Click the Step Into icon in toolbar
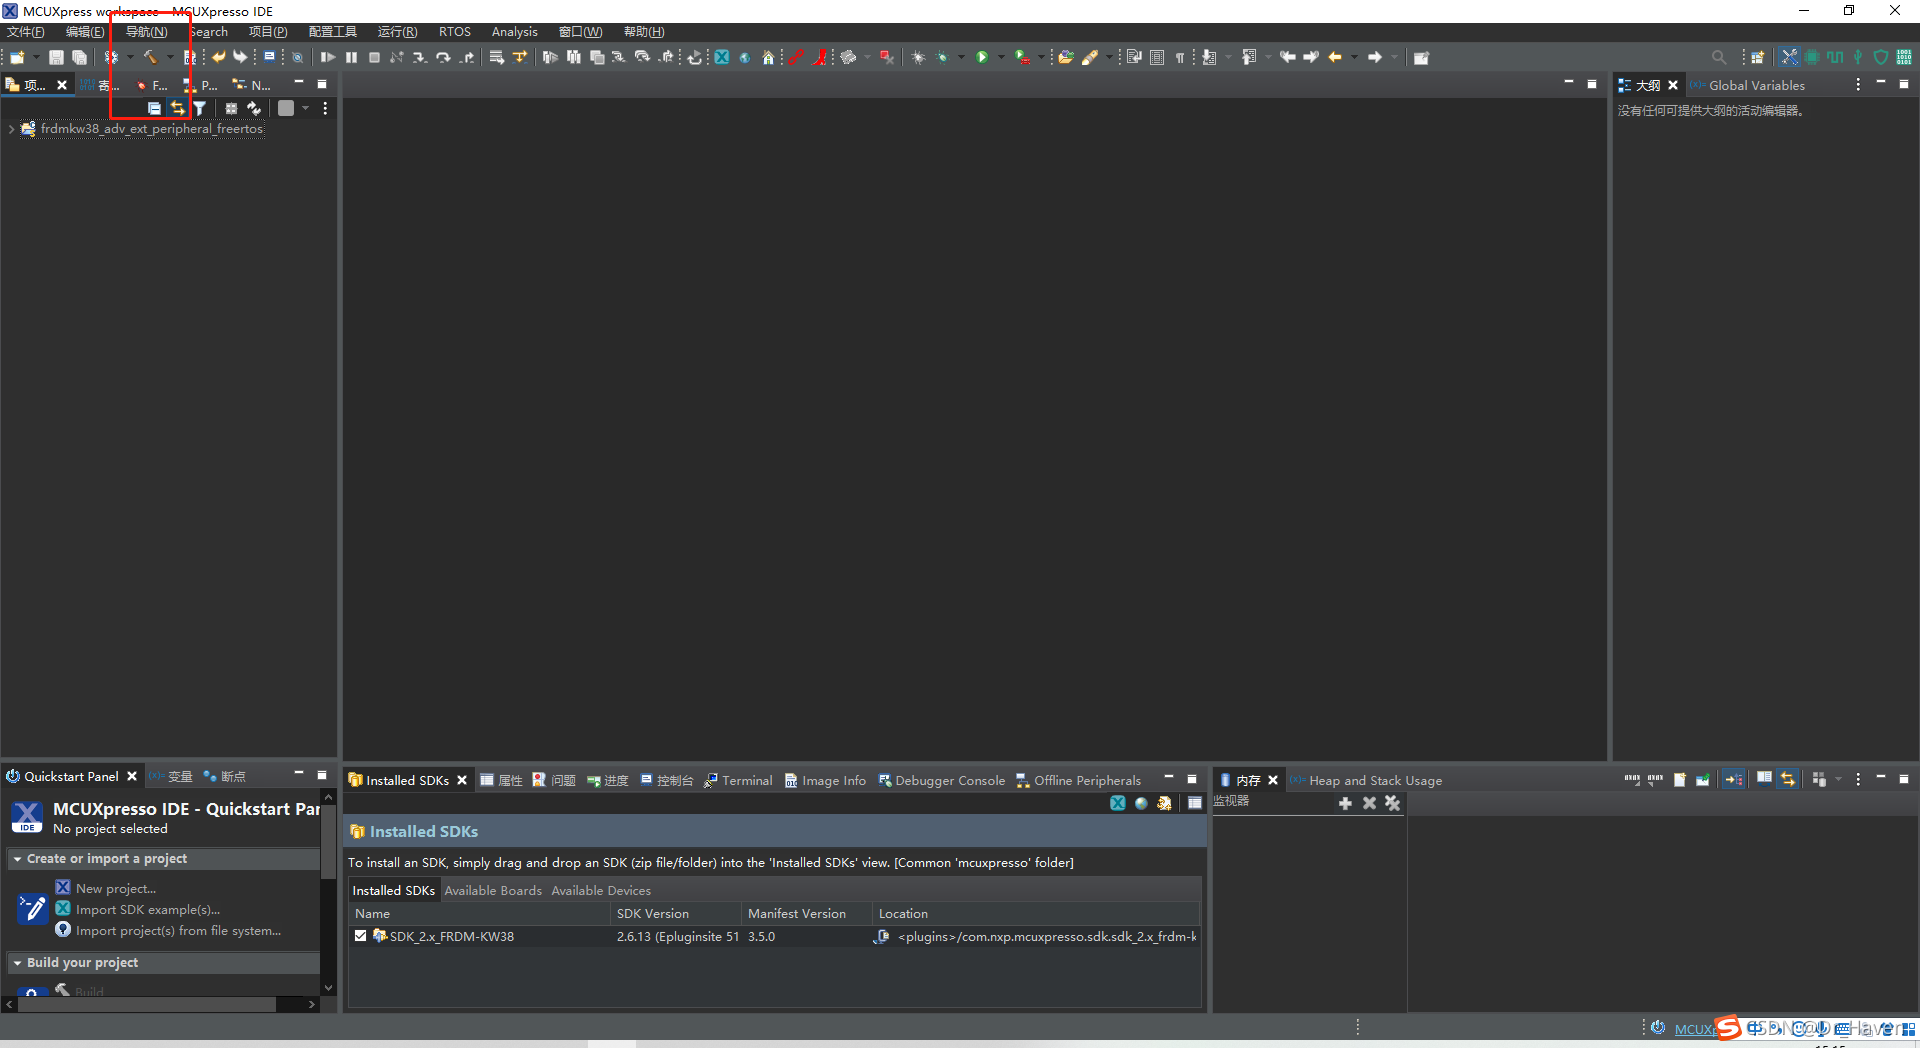Image resolution: width=1920 pixels, height=1048 pixels. pos(419,57)
